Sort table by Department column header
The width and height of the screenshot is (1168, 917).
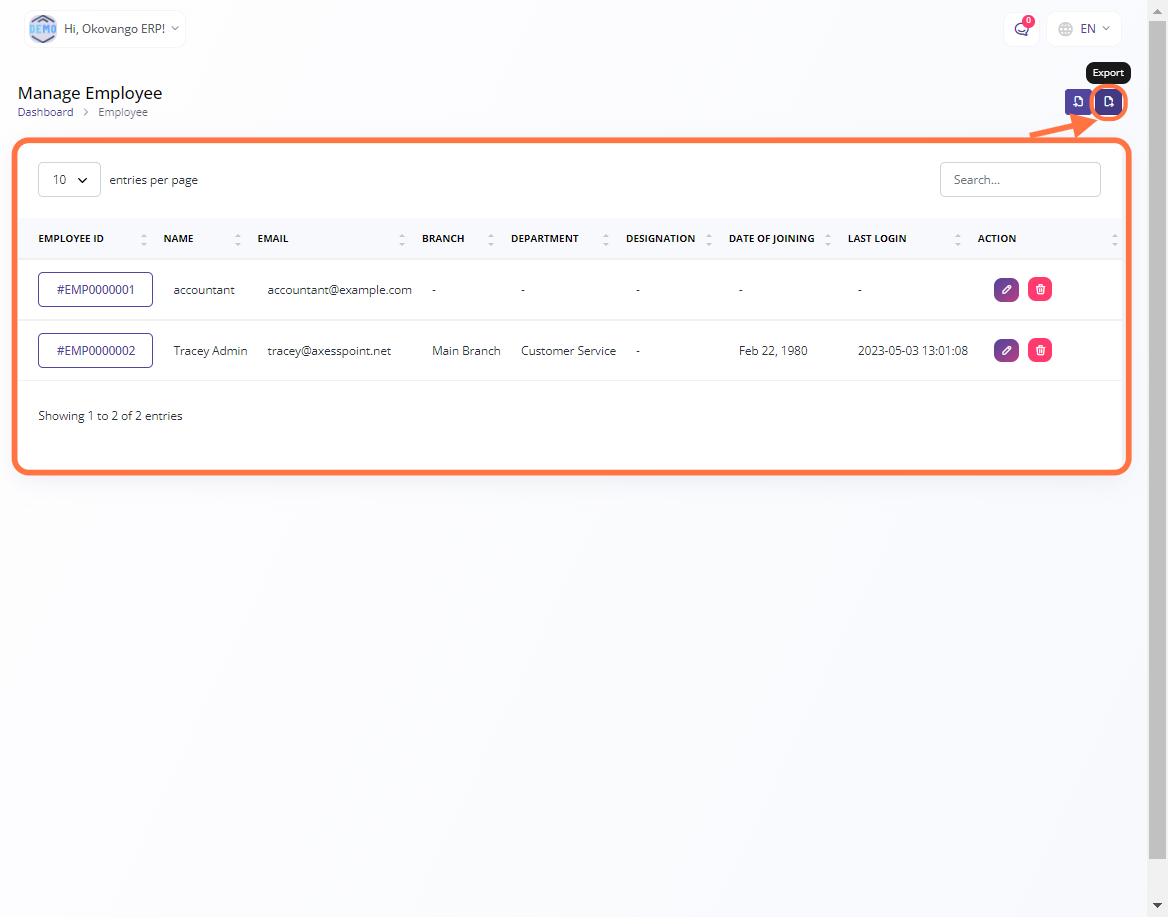tap(545, 239)
